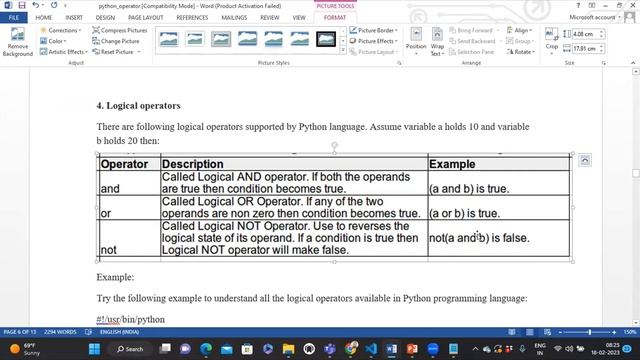Image resolution: width=640 pixels, height=360 pixels.
Task: Open the Wrap Text menu
Action: (x=437, y=42)
